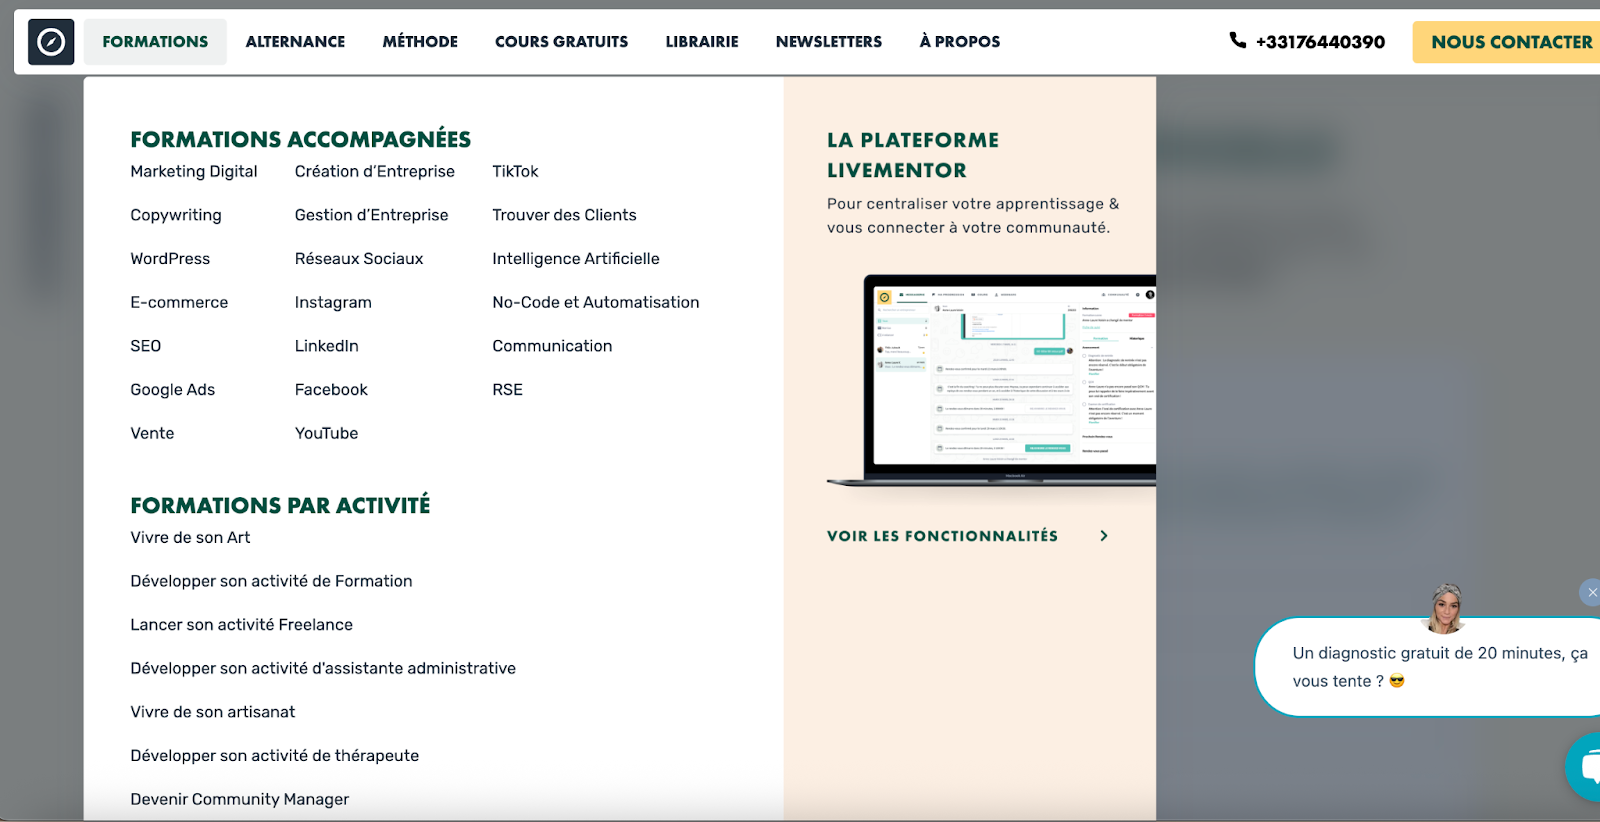Open Création d'Entreprise formation
Viewport: 1600px width, 822px height.
click(x=375, y=172)
